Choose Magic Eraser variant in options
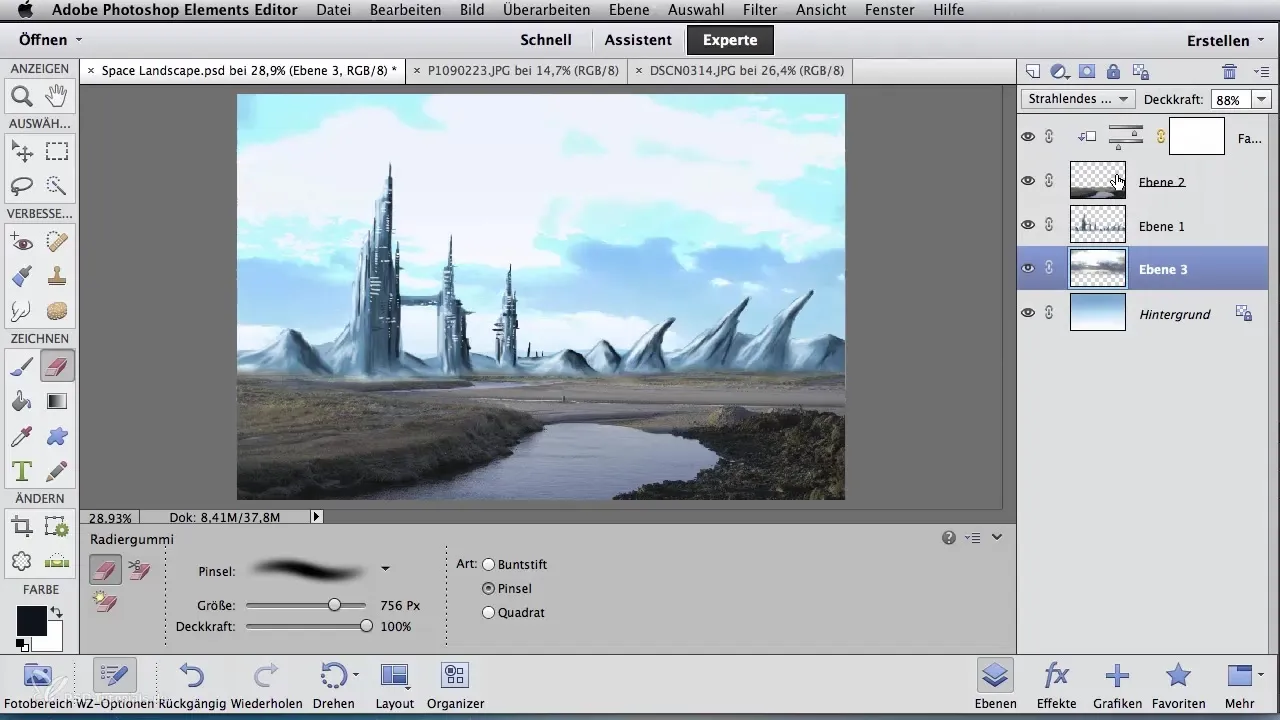Viewport: 1280px width, 720px height. tap(105, 601)
